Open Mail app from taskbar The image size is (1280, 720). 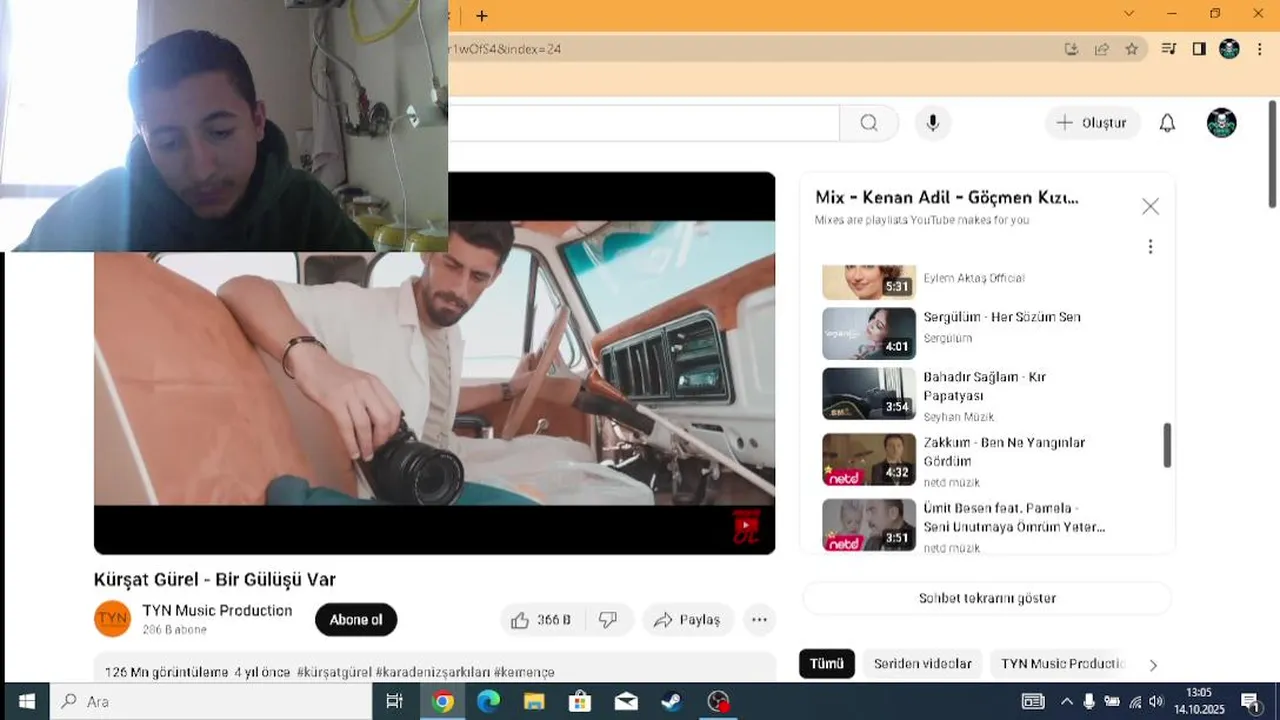point(626,702)
